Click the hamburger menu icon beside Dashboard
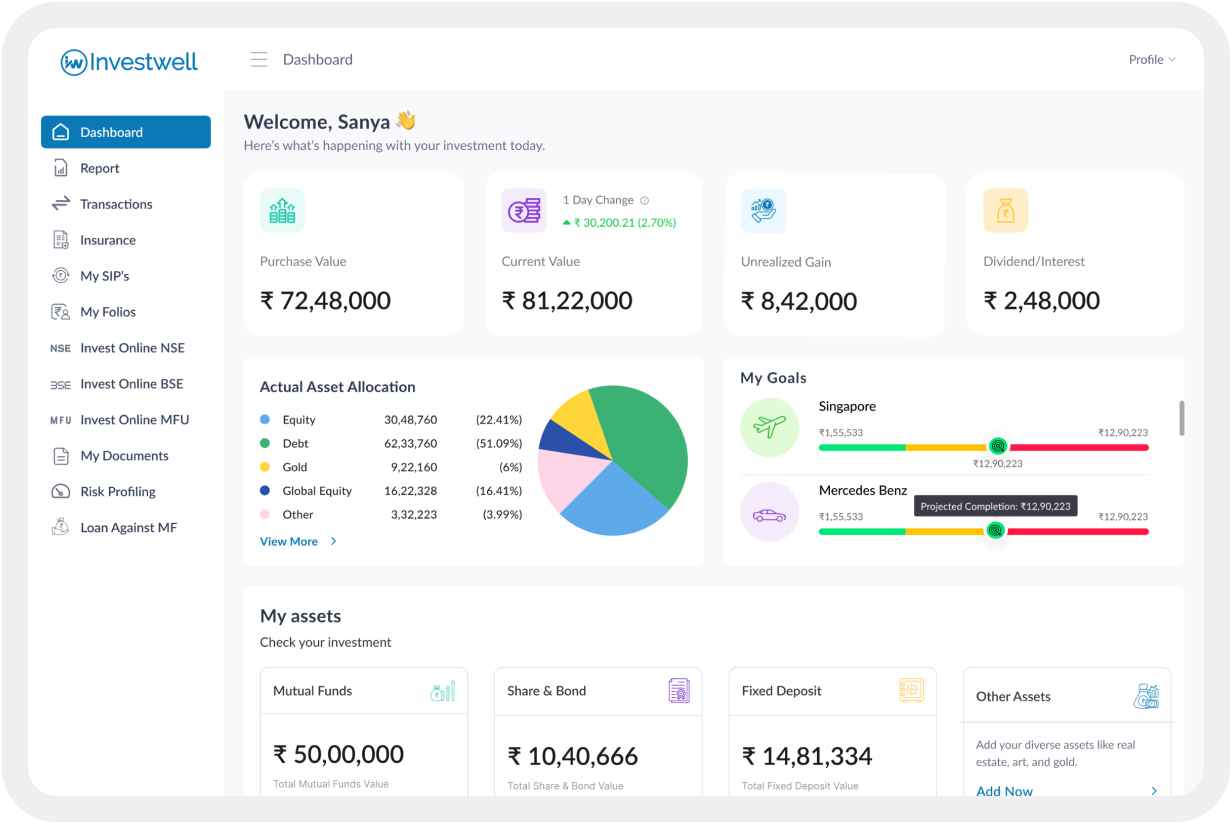 point(259,60)
